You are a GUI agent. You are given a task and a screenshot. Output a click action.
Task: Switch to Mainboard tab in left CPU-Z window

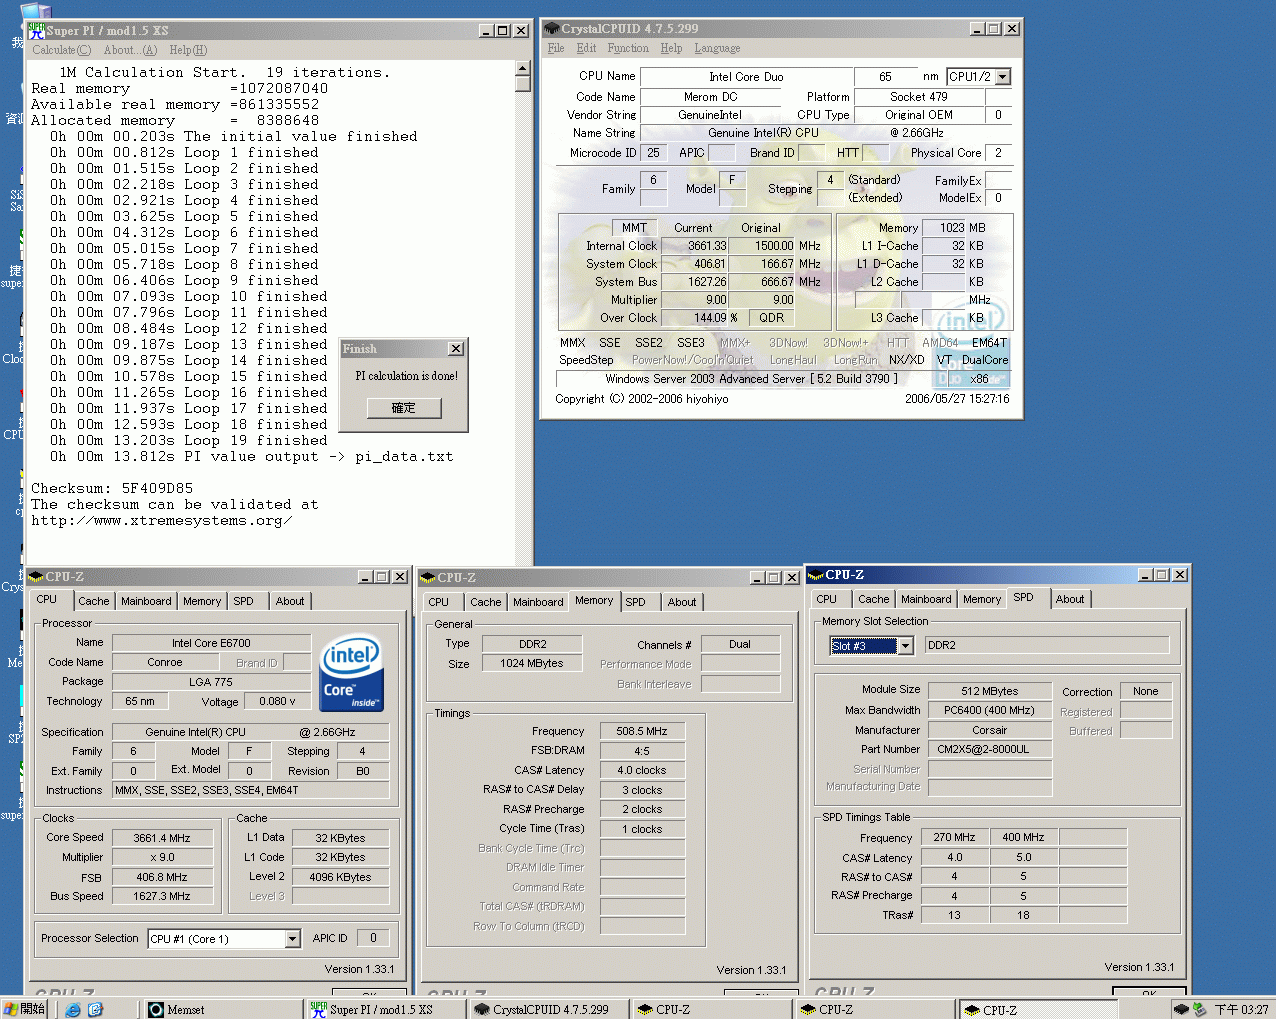[146, 601]
